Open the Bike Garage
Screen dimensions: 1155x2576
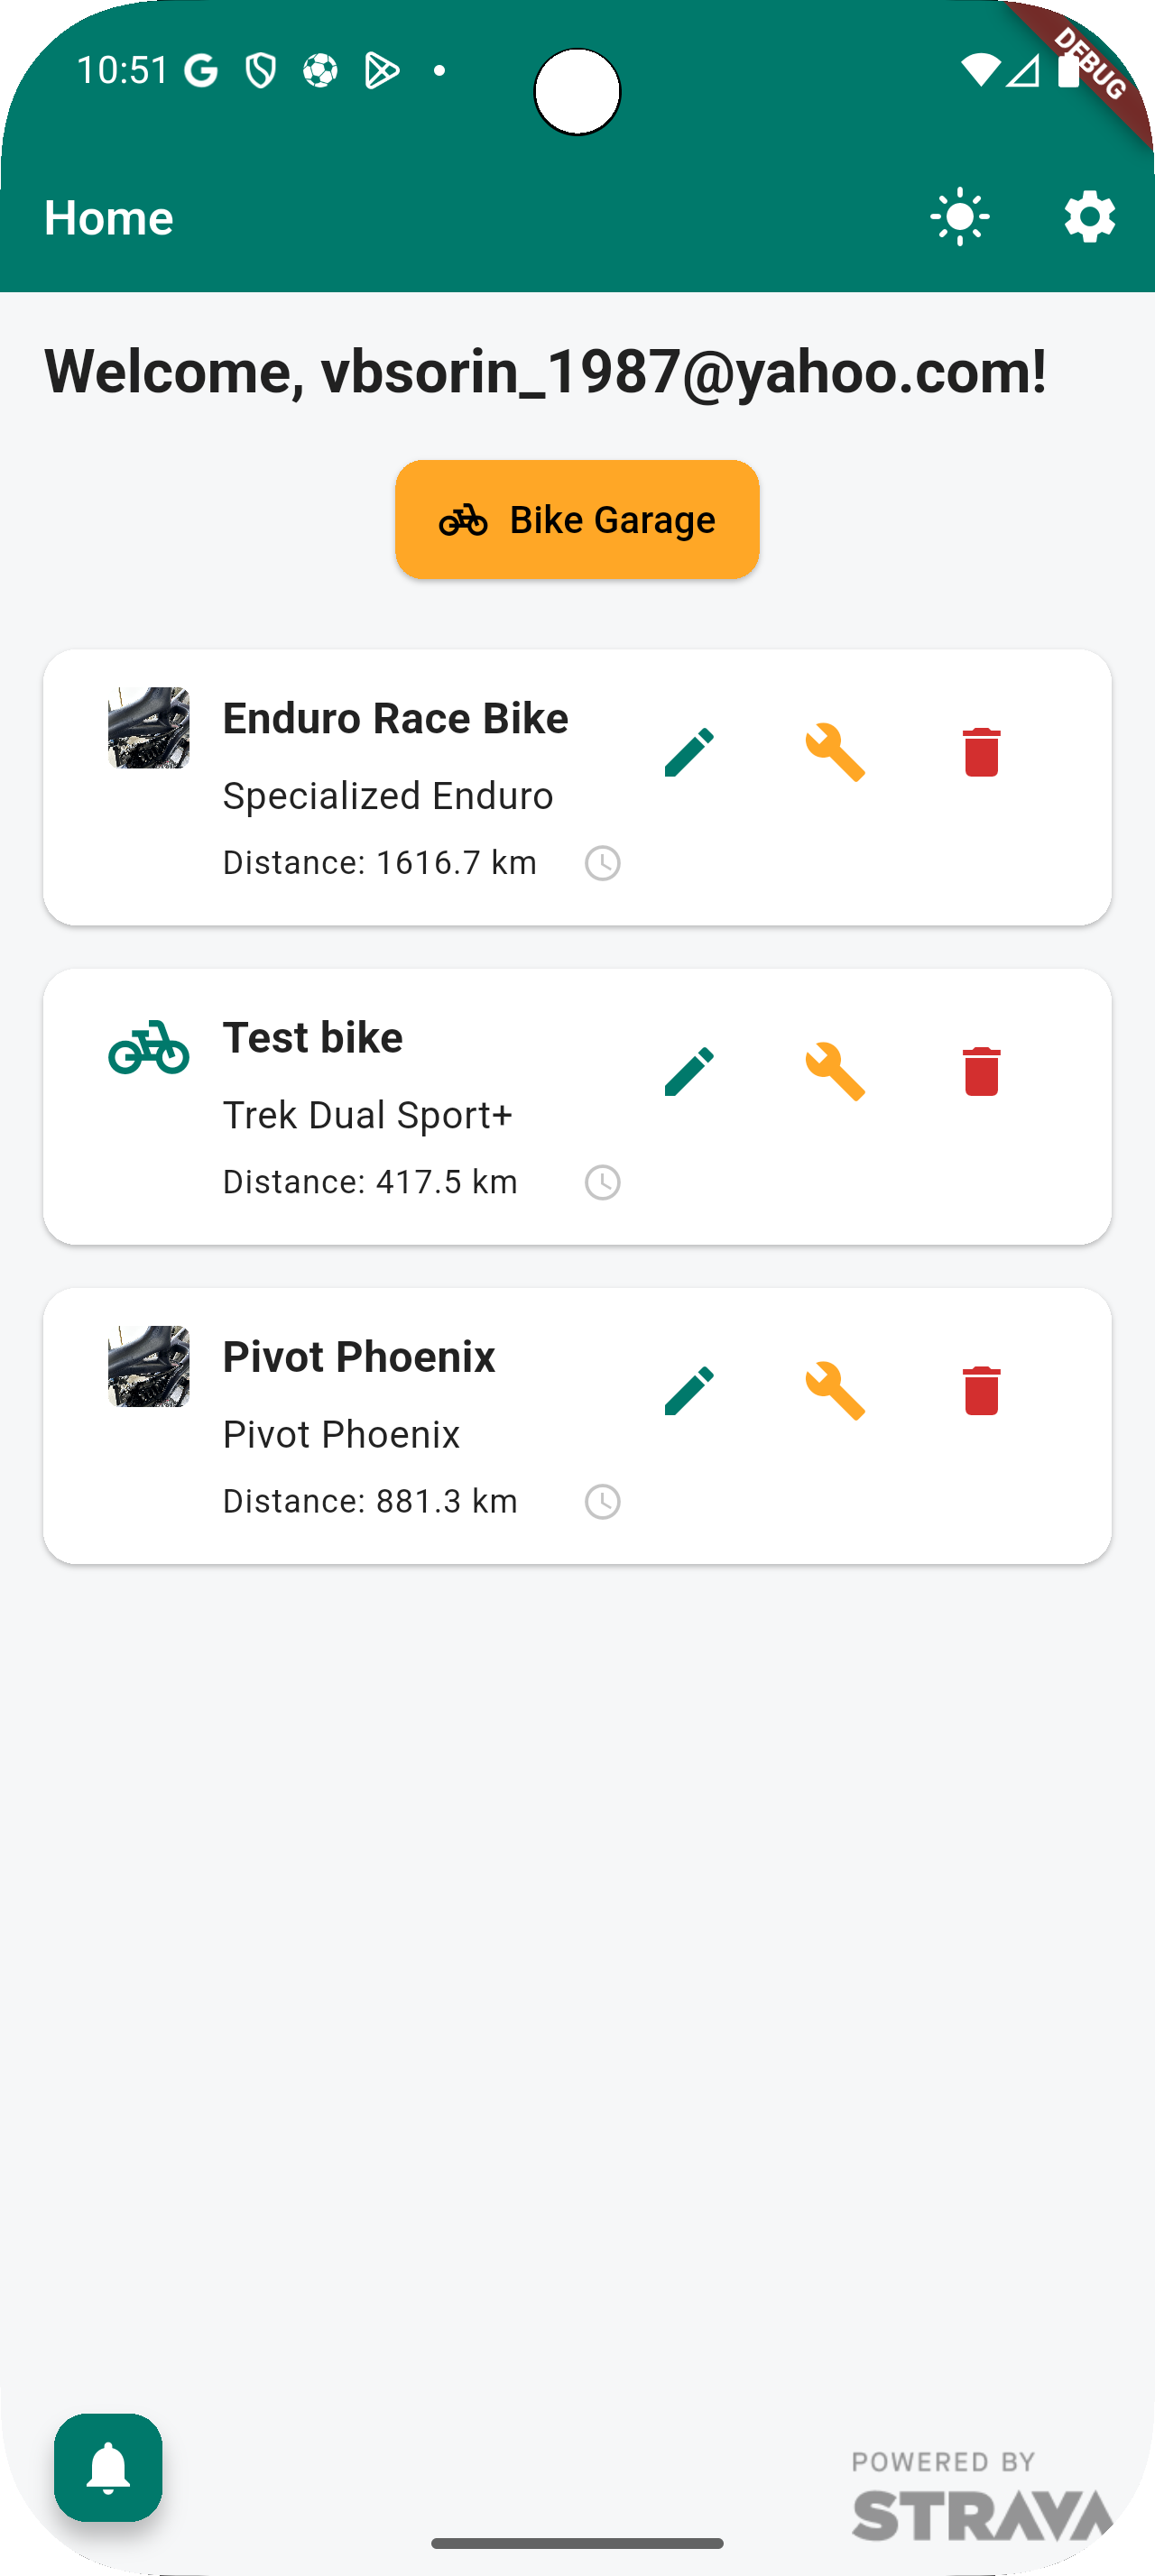tap(577, 520)
